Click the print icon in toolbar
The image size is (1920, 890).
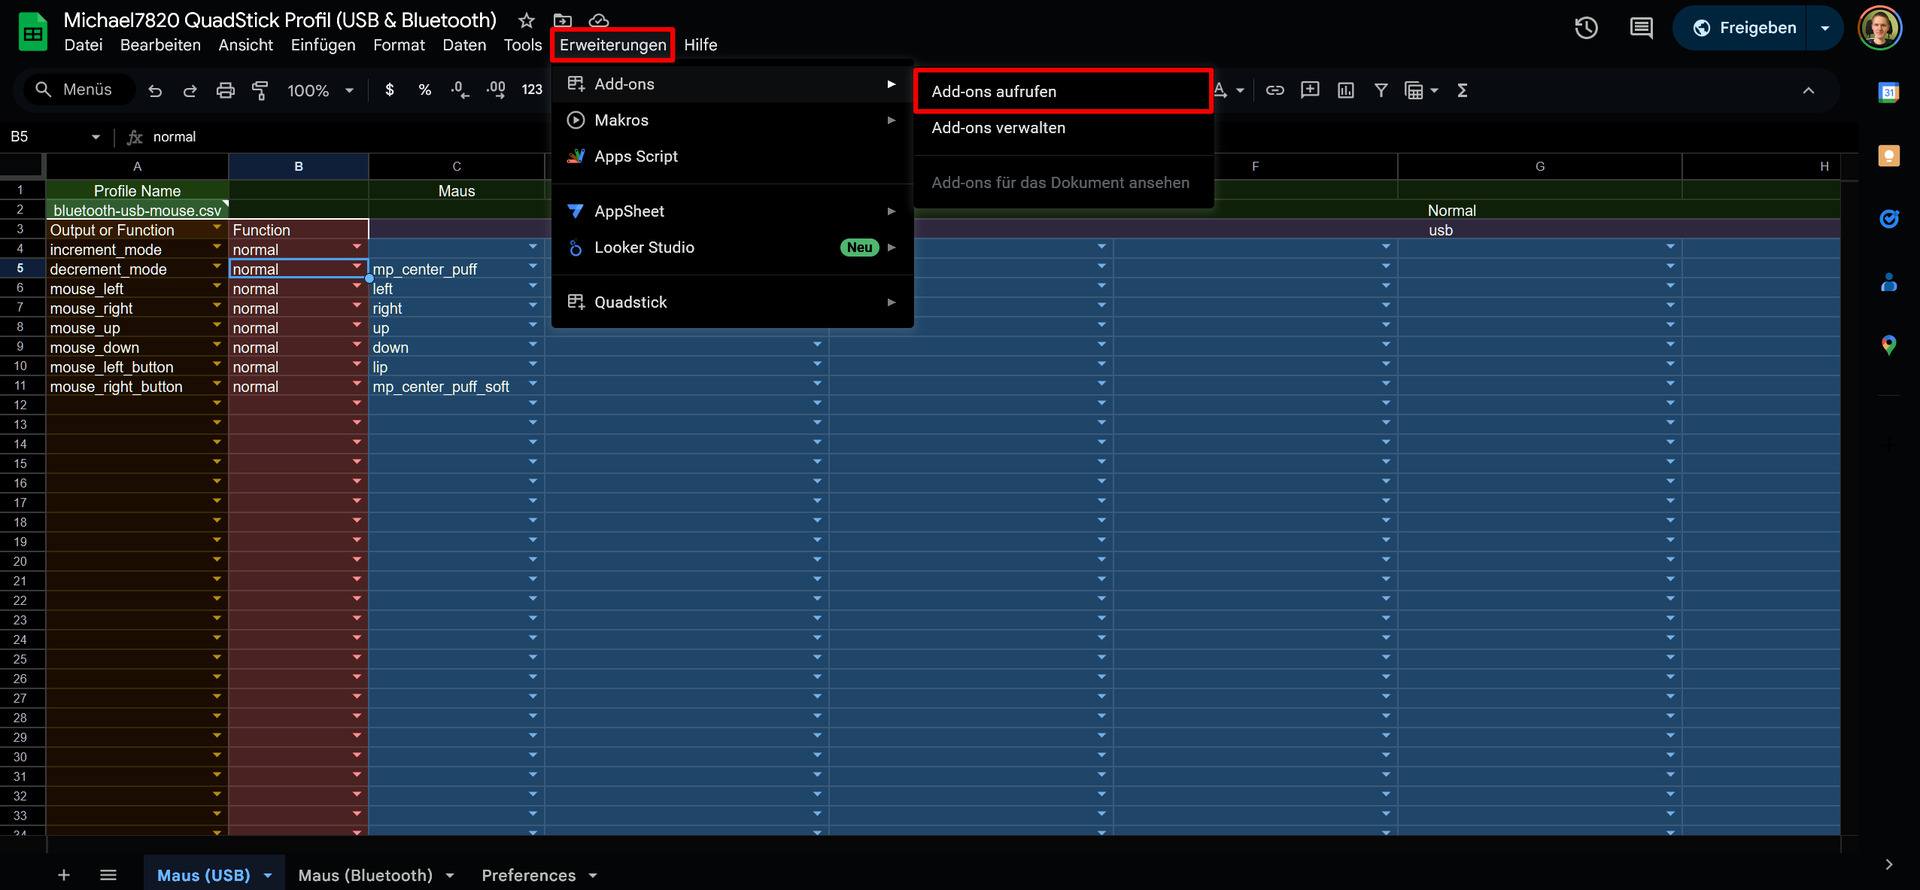225,91
